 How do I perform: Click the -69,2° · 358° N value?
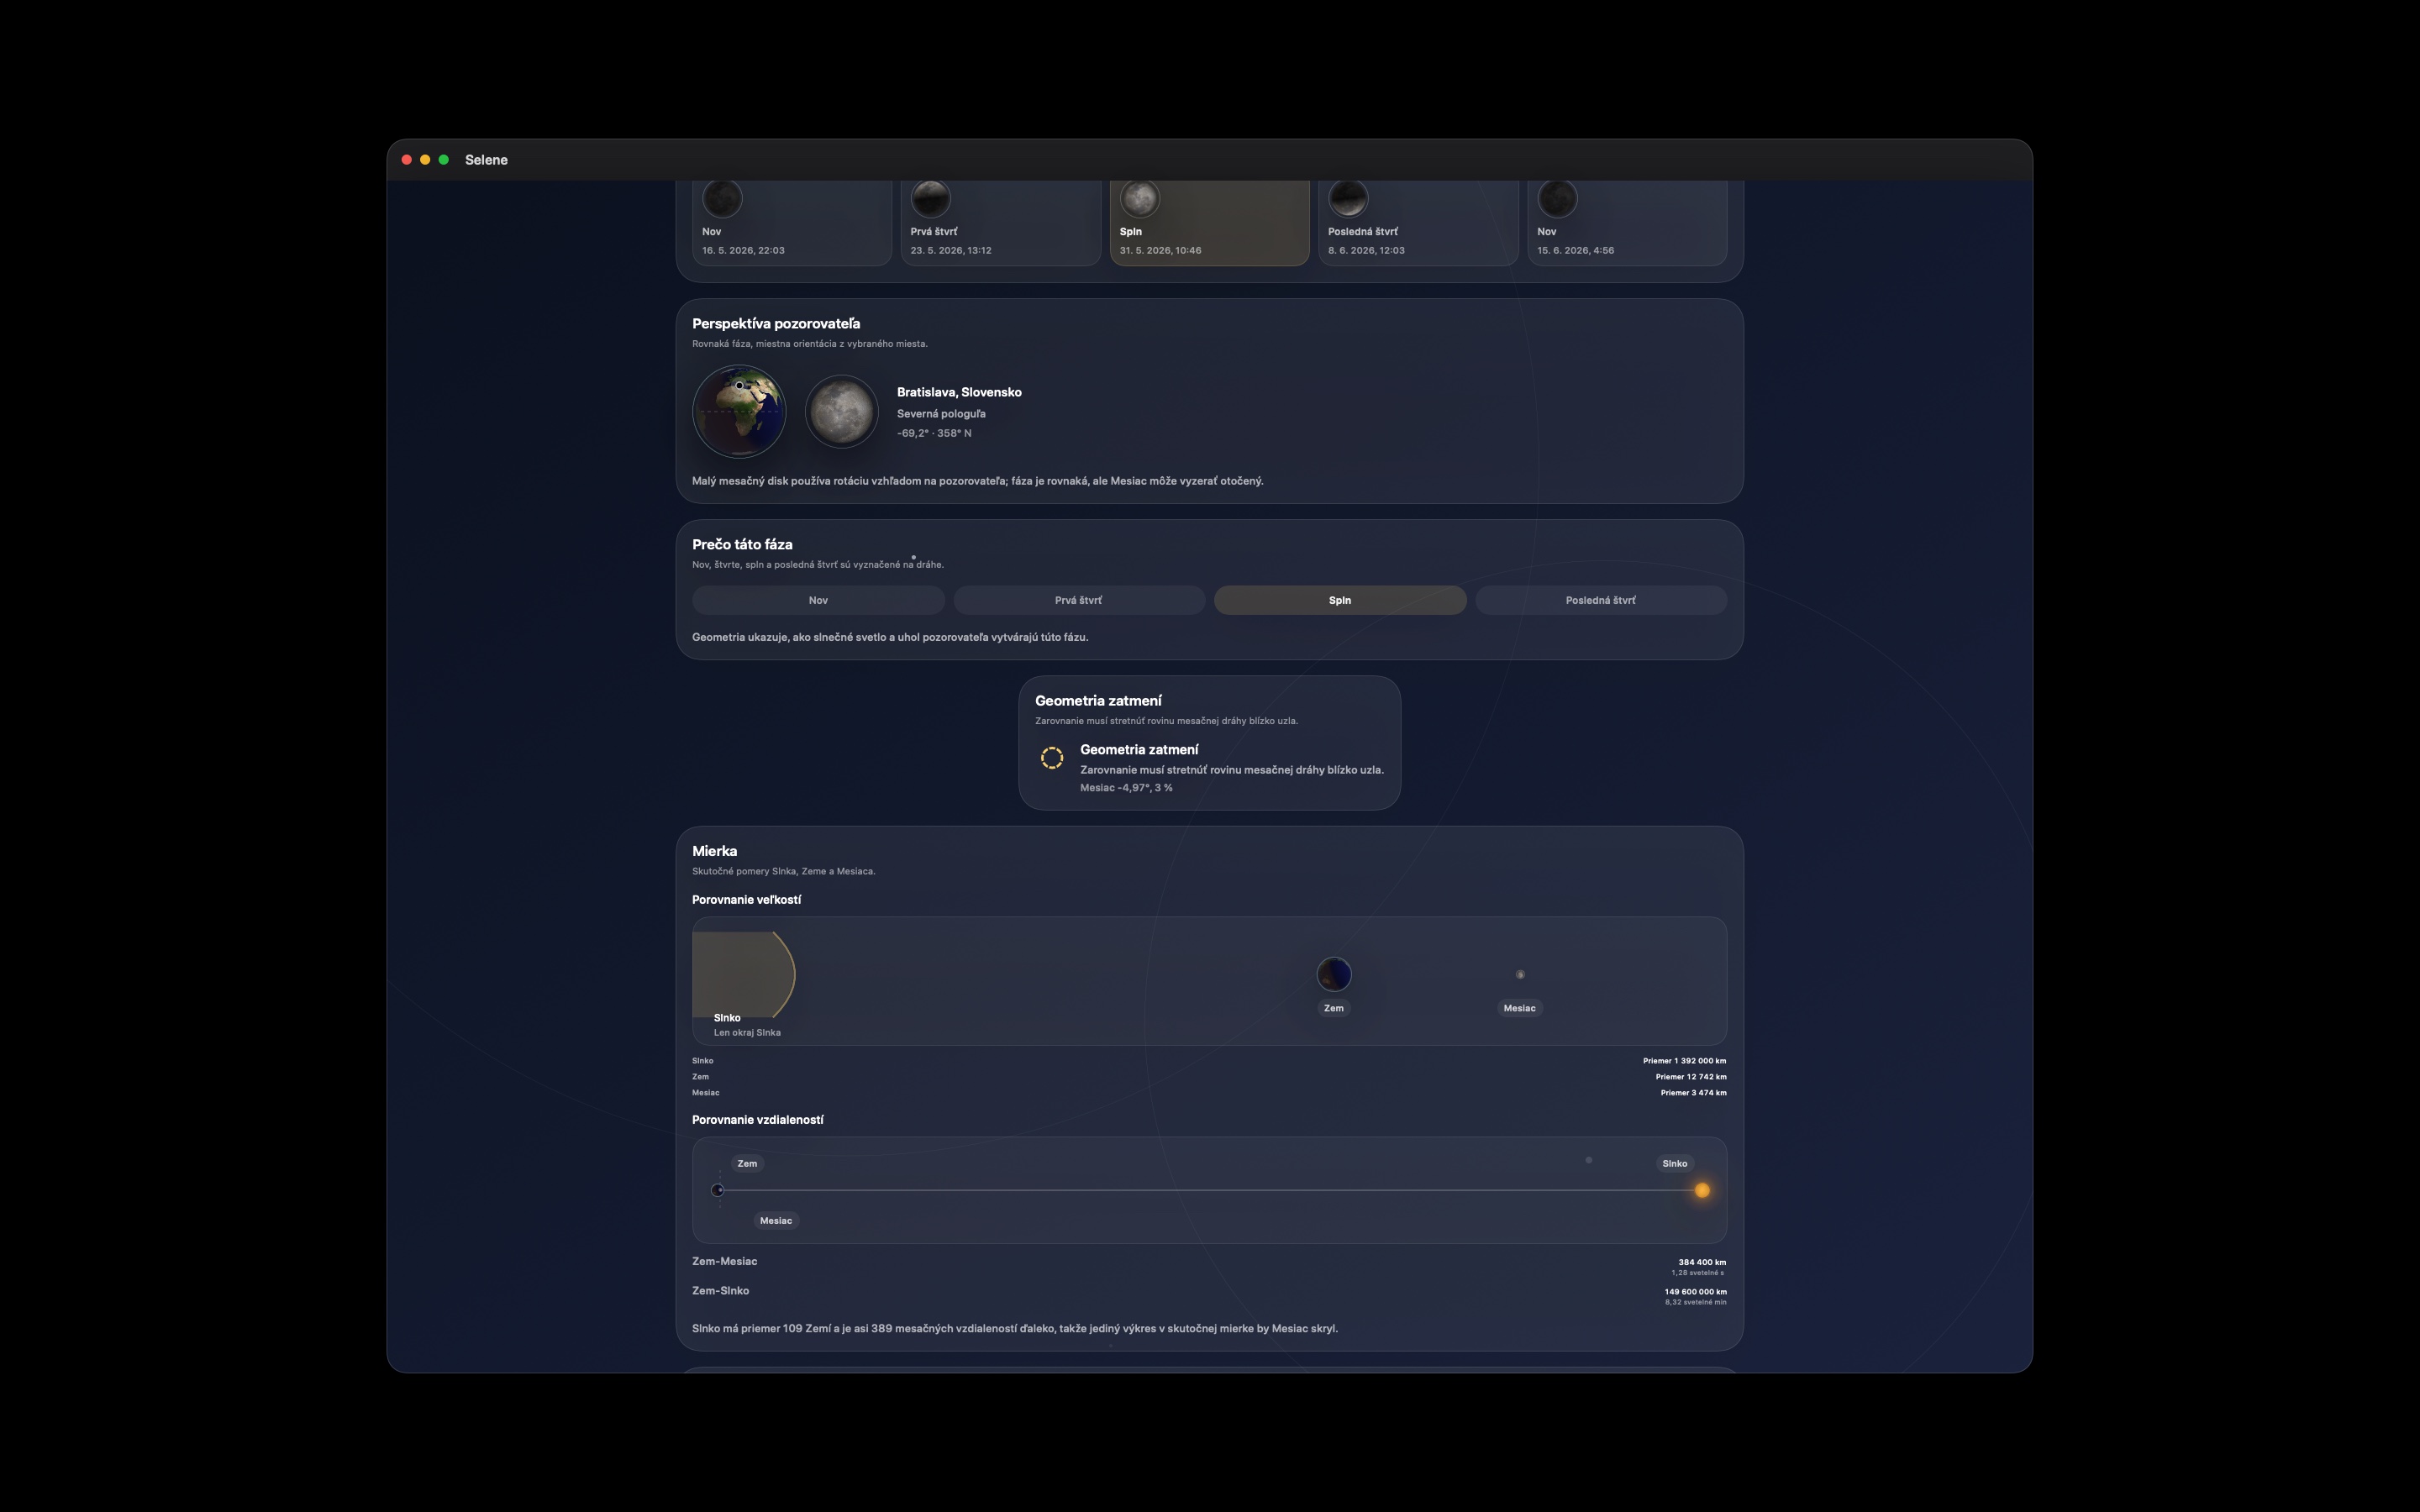pyautogui.click(x=934, y=433)
